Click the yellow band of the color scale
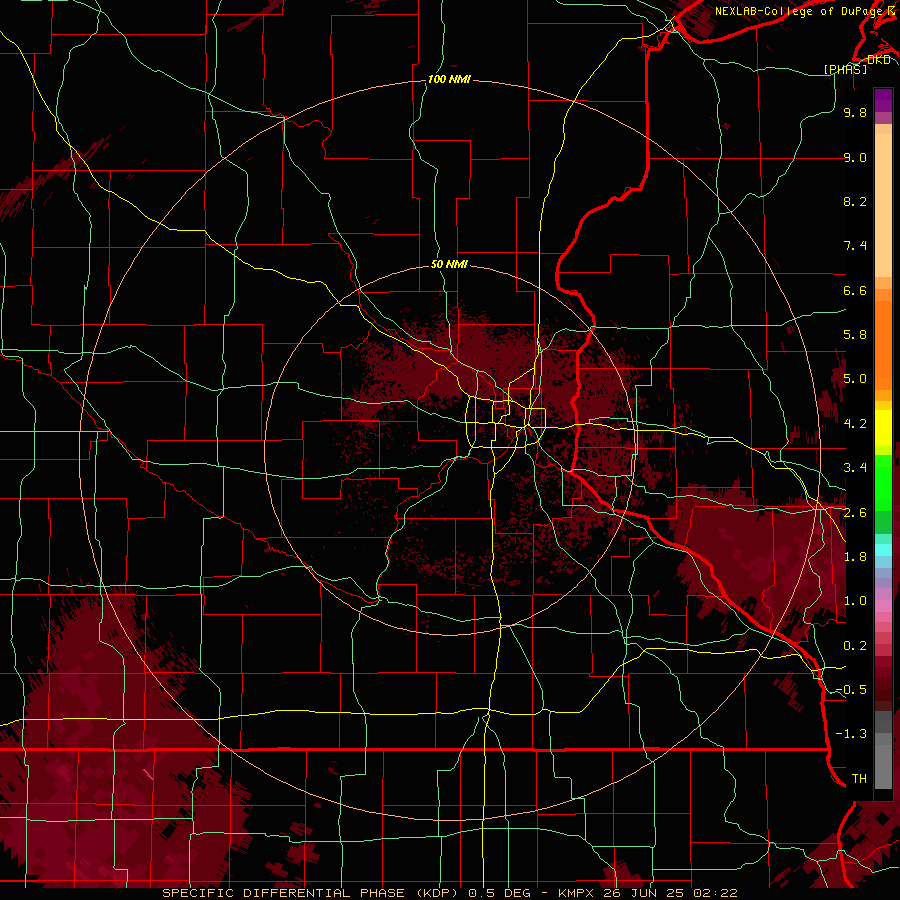Image resolution: width=900 pixels, height=900 pixels. [x=883, y=428]
